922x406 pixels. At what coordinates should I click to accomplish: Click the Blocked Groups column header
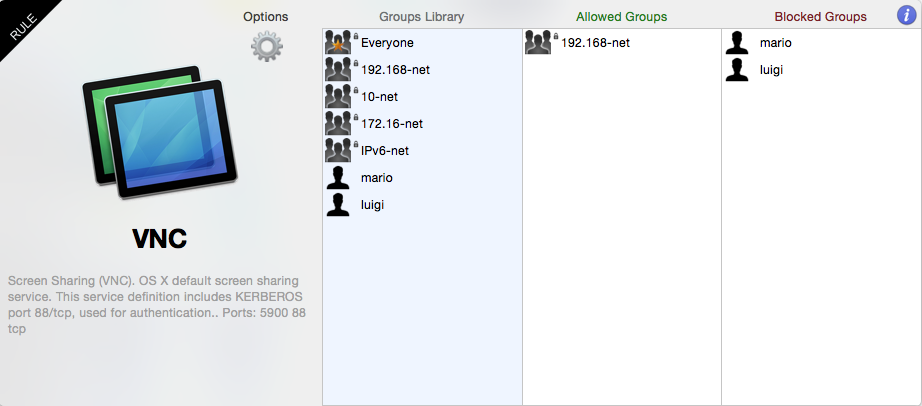[820, 17]
